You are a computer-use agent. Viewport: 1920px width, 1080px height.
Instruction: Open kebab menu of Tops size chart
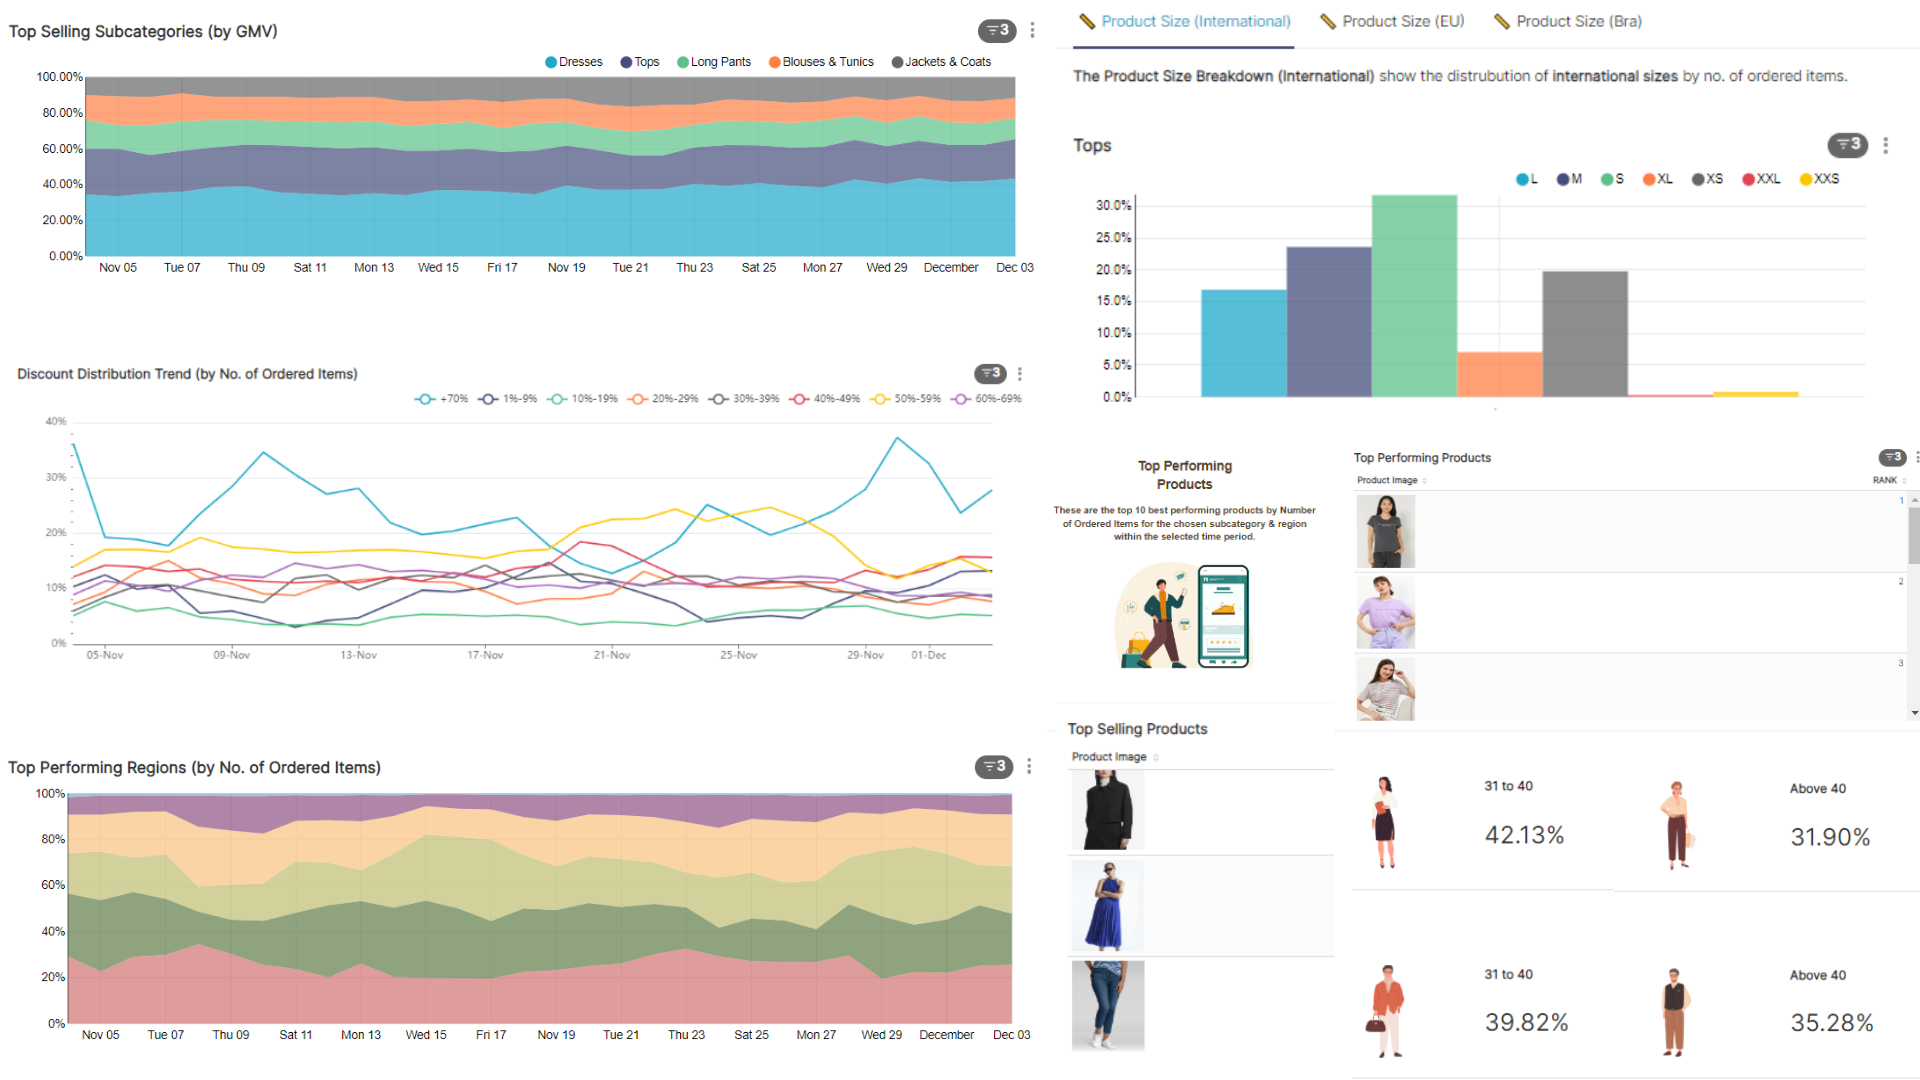click(1885, 145)
